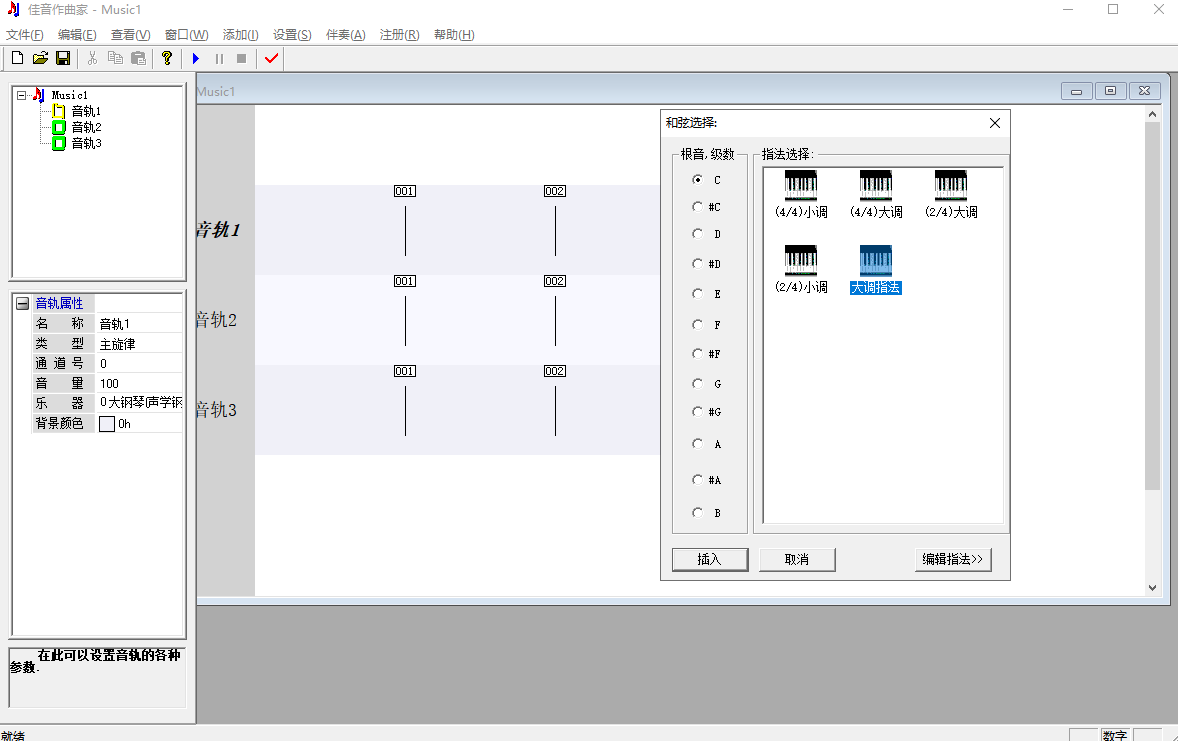Click the 通道号 value field
This screenshot has width=1178, height=741.
click(140, 364)
